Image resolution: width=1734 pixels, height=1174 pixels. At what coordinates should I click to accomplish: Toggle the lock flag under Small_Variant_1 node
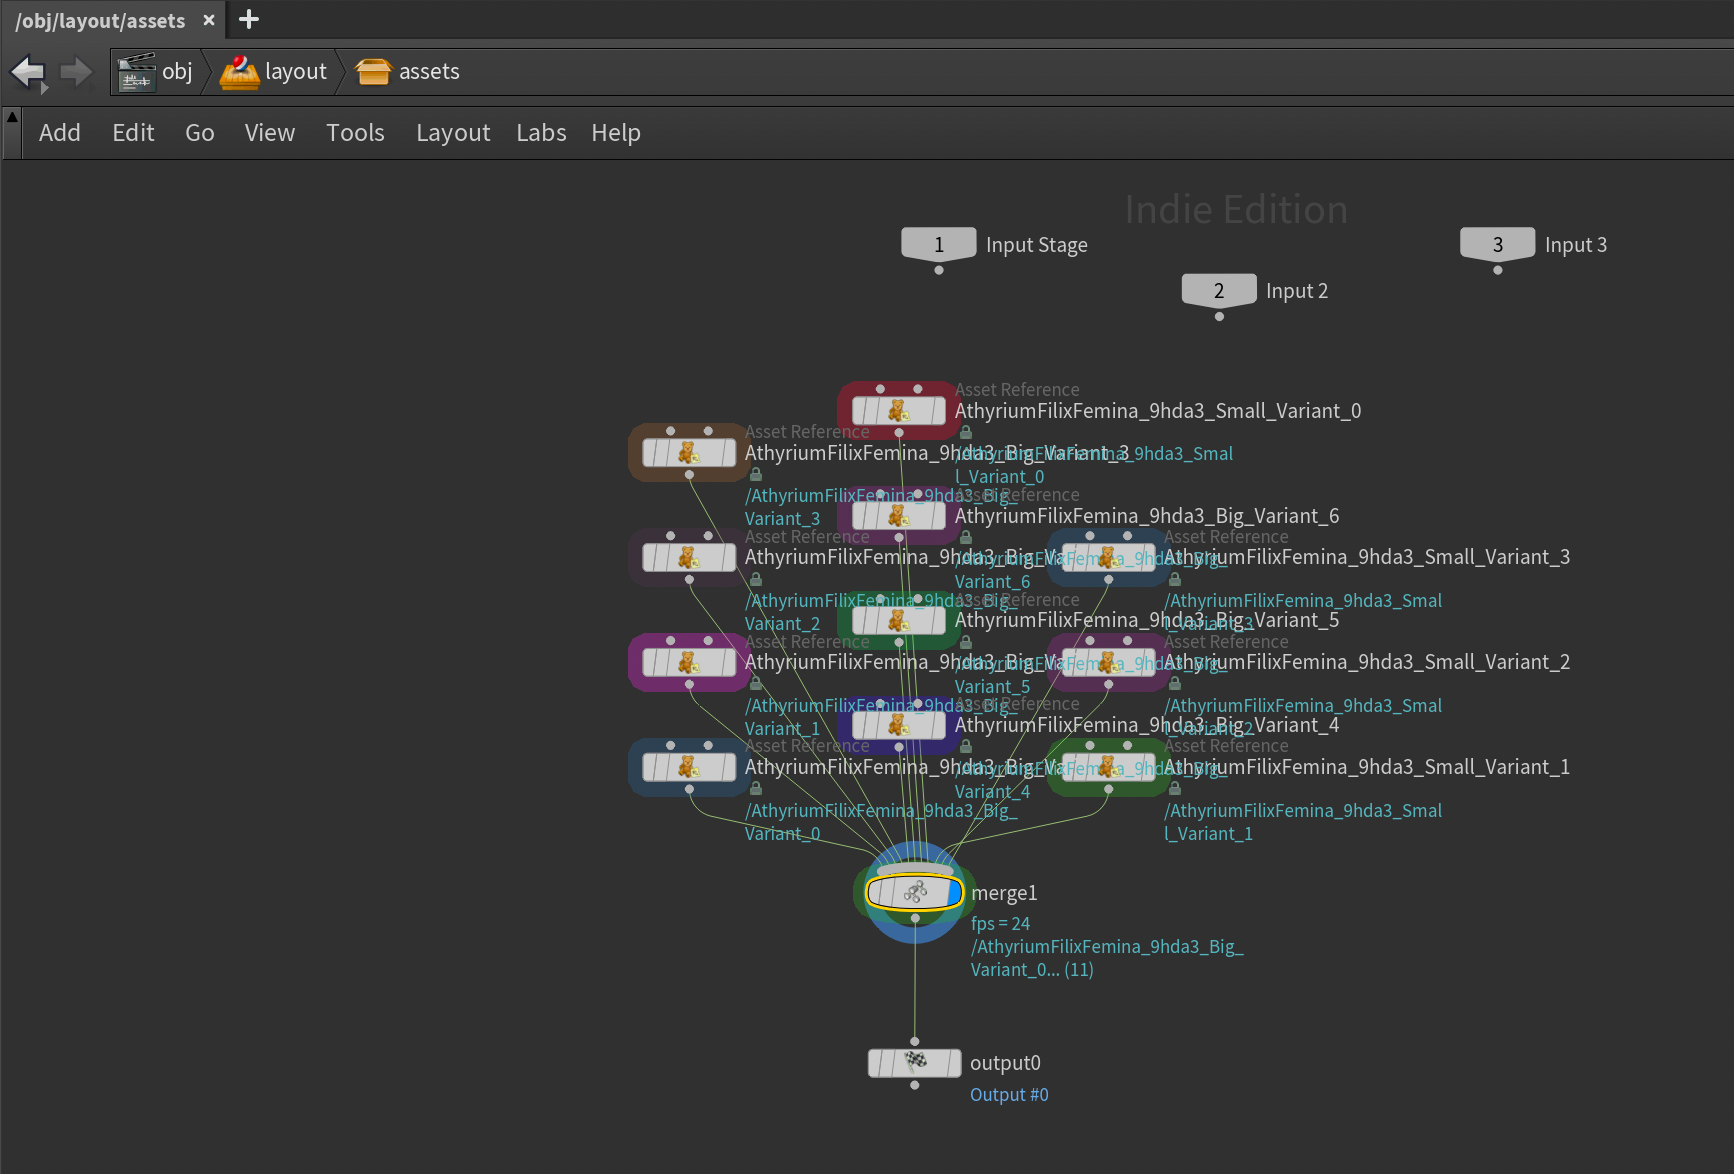point(1175,789)
